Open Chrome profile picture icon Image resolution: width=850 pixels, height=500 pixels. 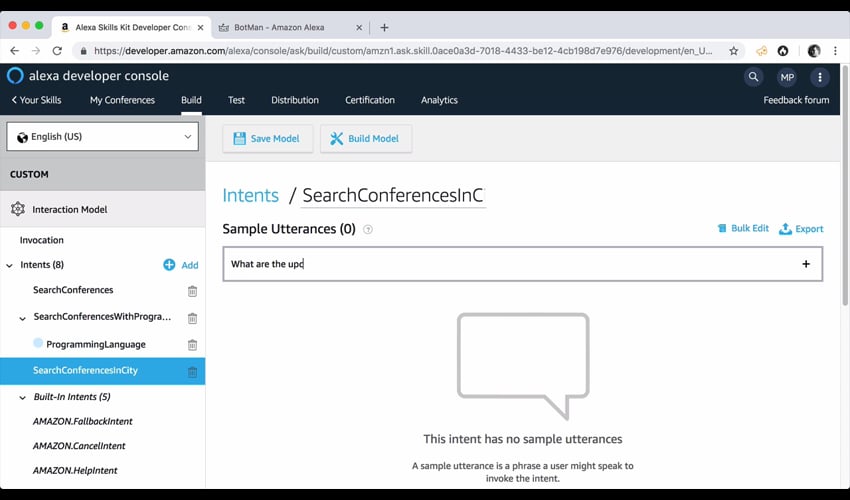point(814,51)
